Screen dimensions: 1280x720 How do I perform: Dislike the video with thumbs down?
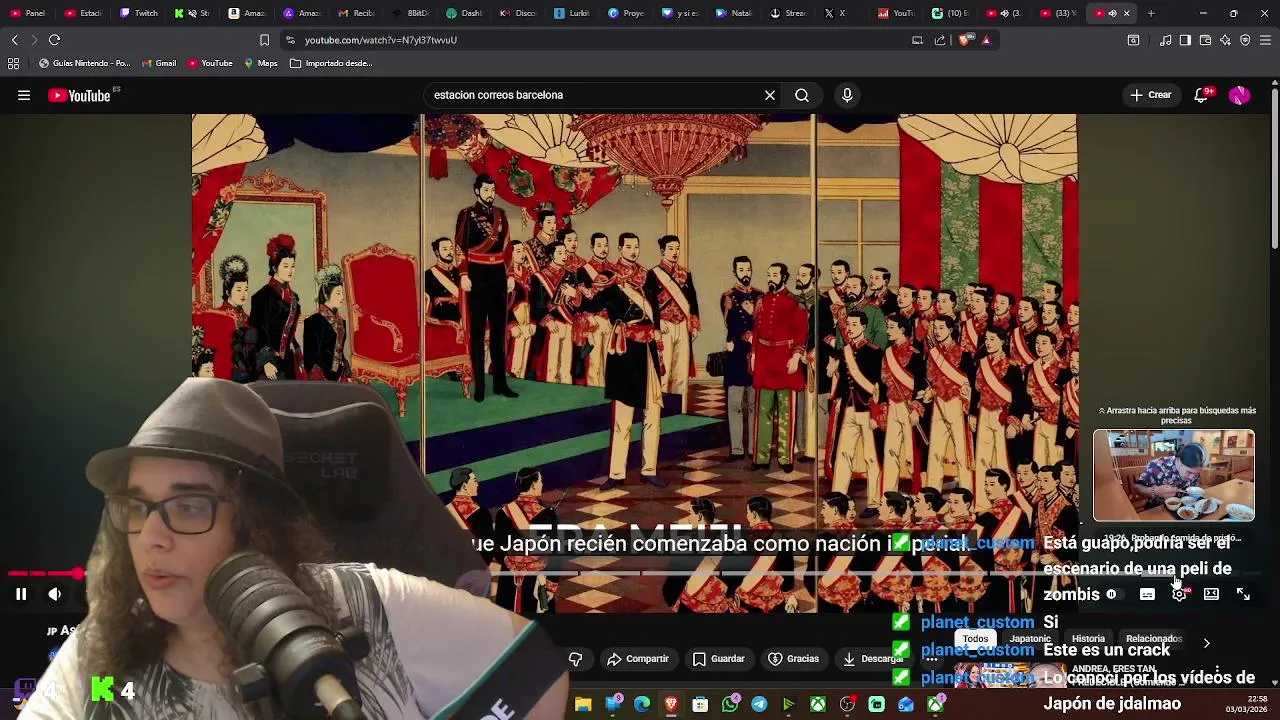575,659
